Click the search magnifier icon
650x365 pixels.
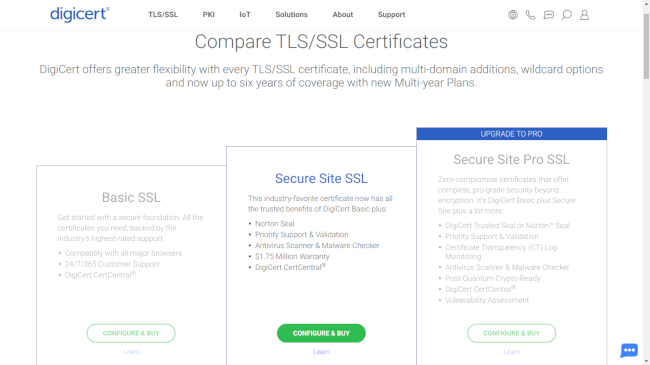(x=566, y=15)
